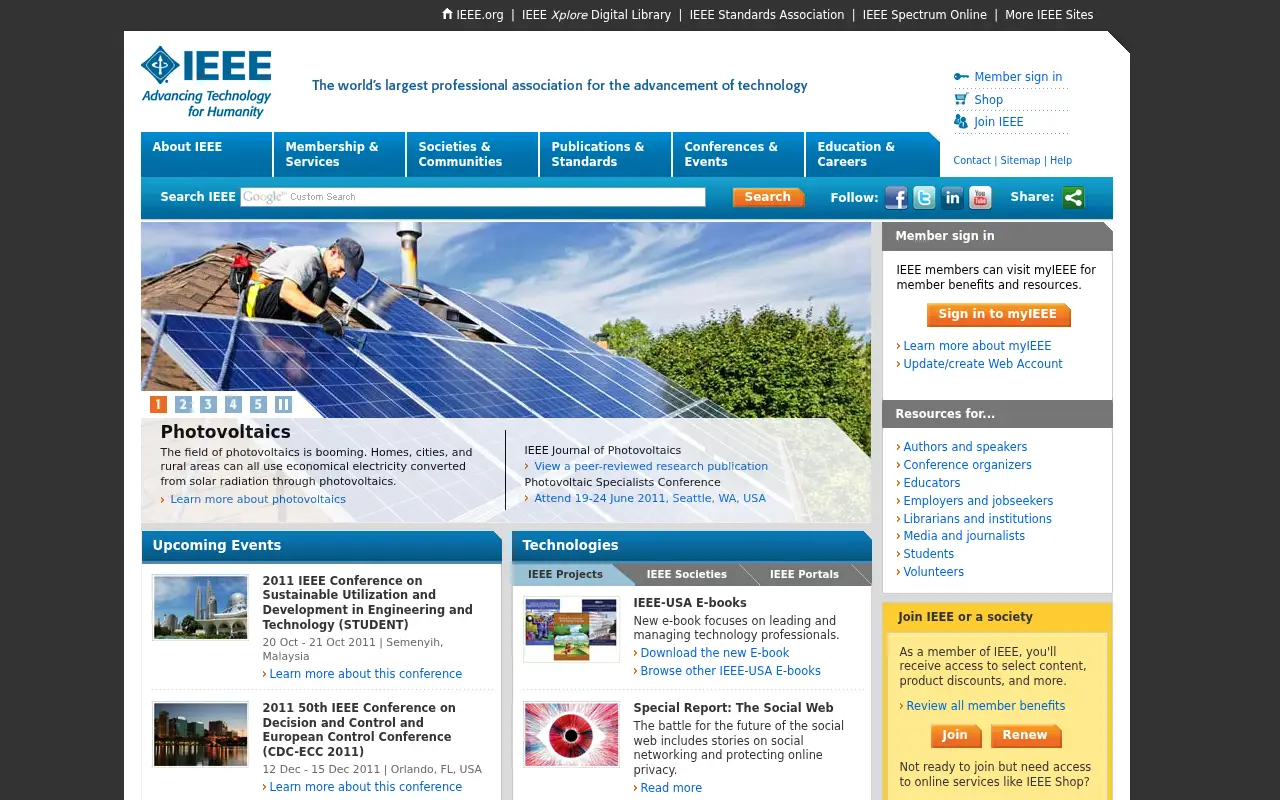The image size is (1280, 800).
Task: Click the Search IEEE input field
Action: tap(473, 197)
